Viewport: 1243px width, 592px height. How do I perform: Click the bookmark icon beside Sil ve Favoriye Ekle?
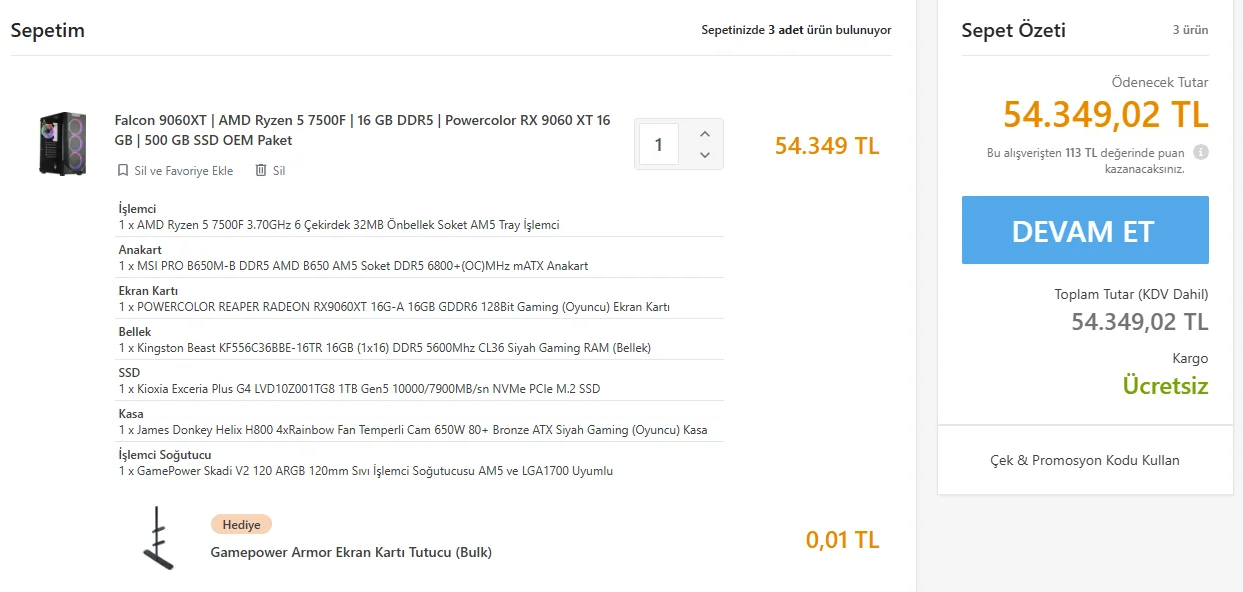point(123,171)
